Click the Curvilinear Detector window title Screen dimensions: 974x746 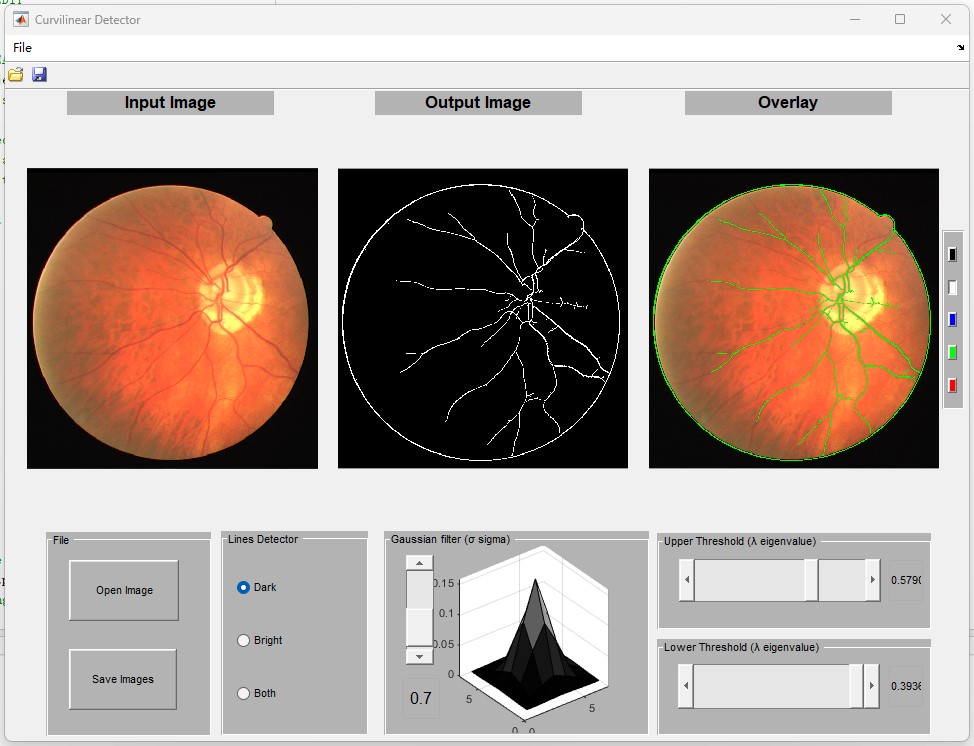pyautogui.click(x=88, y=20)
